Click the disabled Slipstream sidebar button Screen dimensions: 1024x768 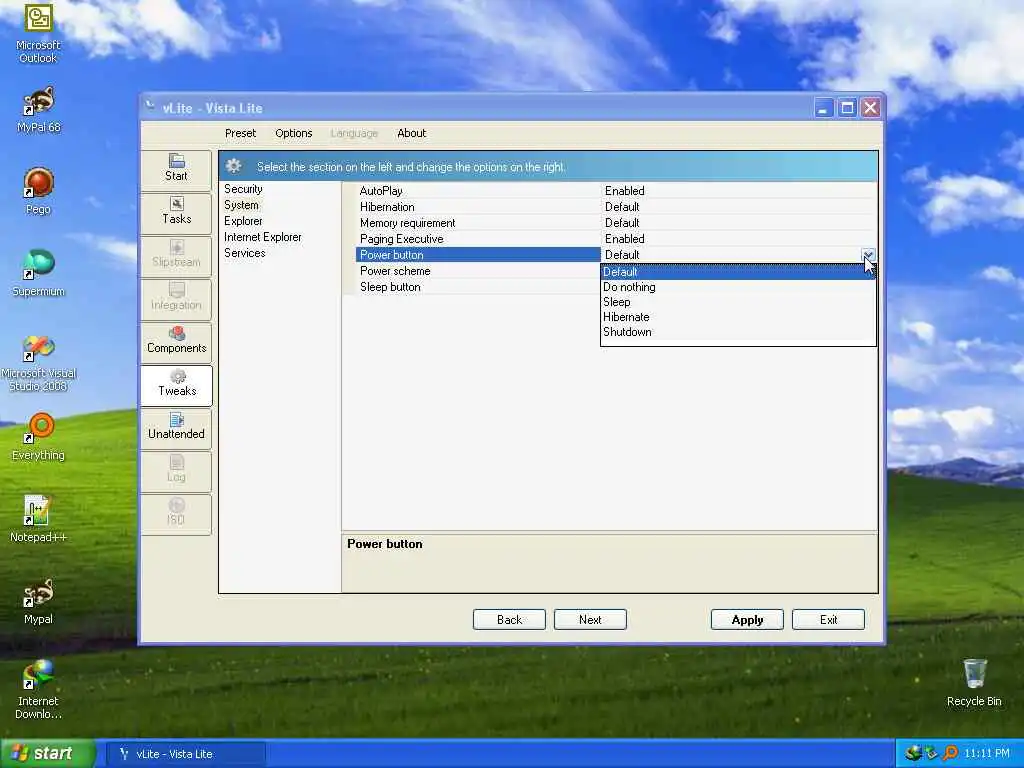(x=176, y=255)
